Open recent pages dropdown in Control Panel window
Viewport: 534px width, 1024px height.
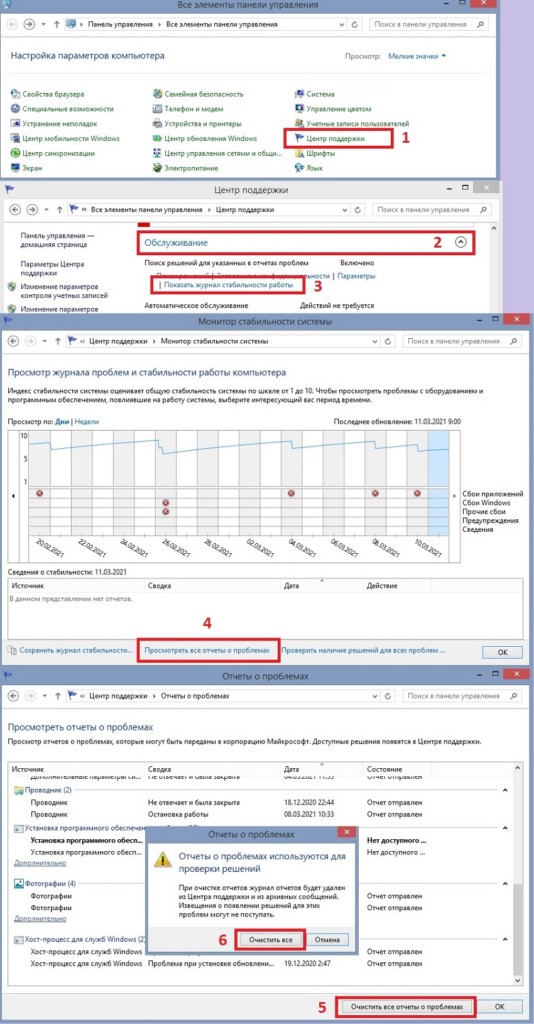pyautogui.click(x=44, y=24)
